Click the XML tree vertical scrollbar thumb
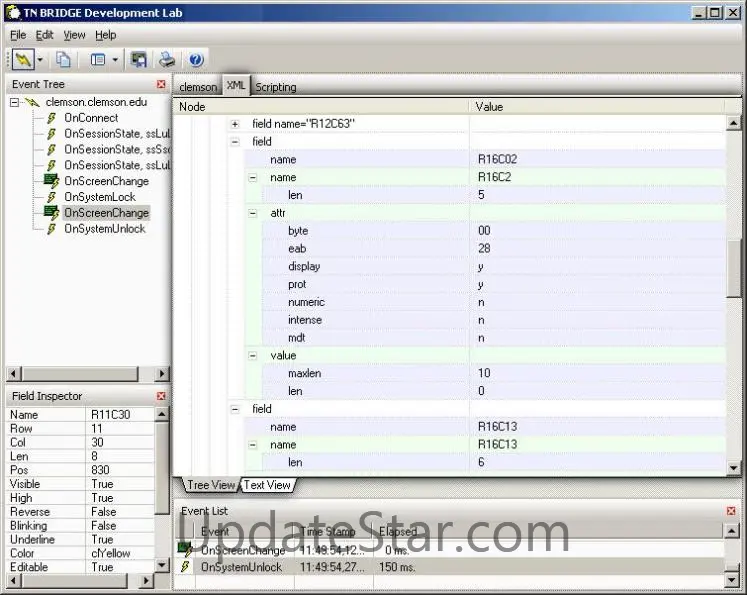Screen dimensions: 747x595 (733, 268)
